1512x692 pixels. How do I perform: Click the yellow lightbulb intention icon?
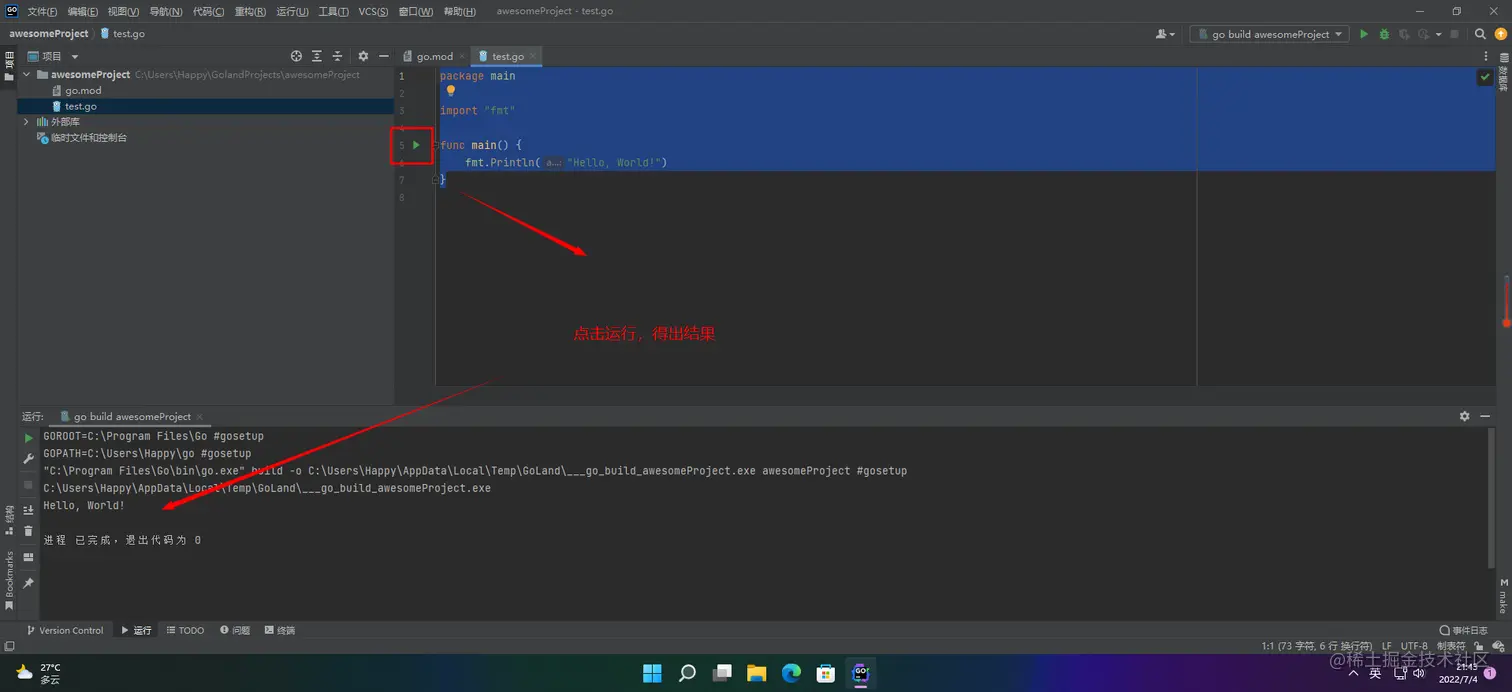pos(451,91)
